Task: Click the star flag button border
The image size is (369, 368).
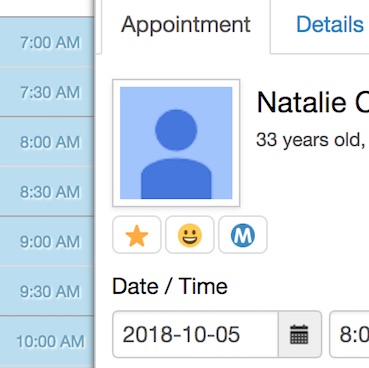Action: coord(137,235)
